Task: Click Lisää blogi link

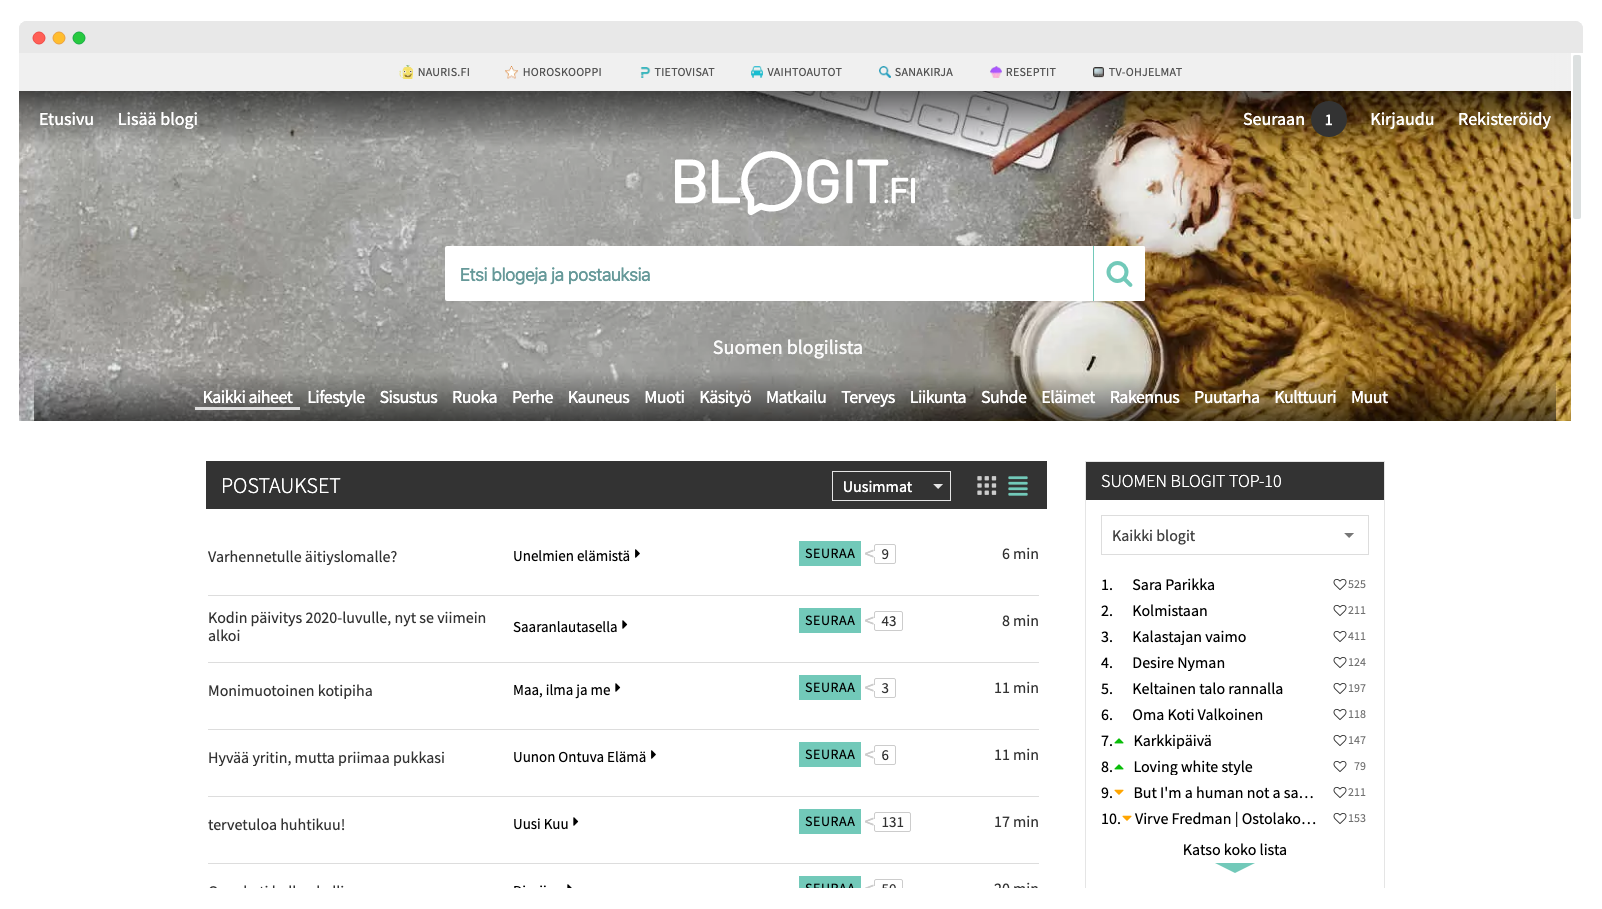Action: pos(158,119)
